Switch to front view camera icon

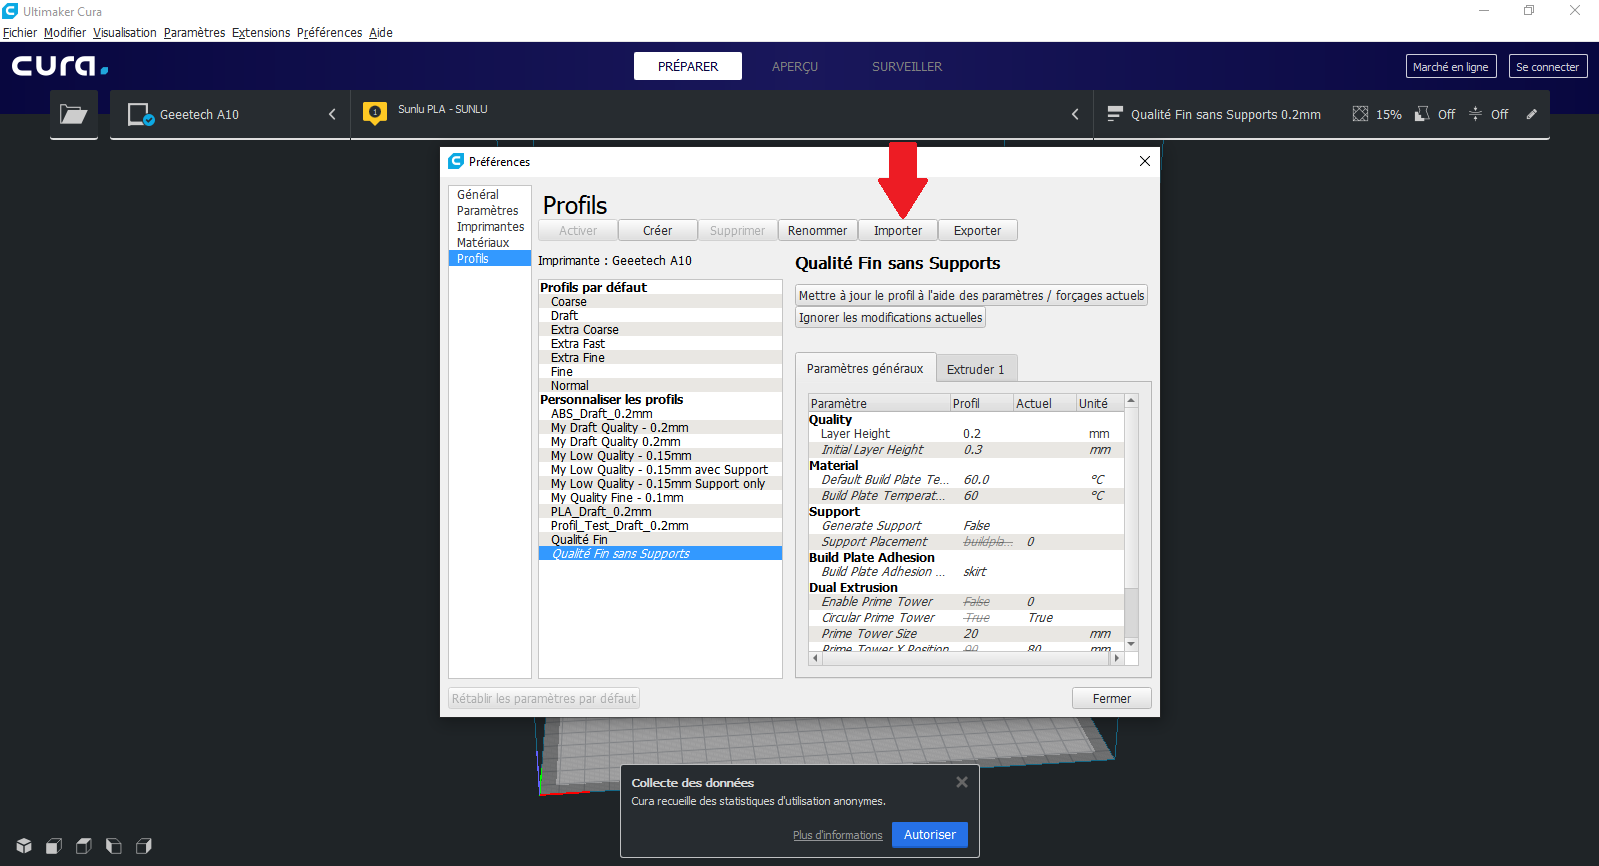[x=54, y=846]
